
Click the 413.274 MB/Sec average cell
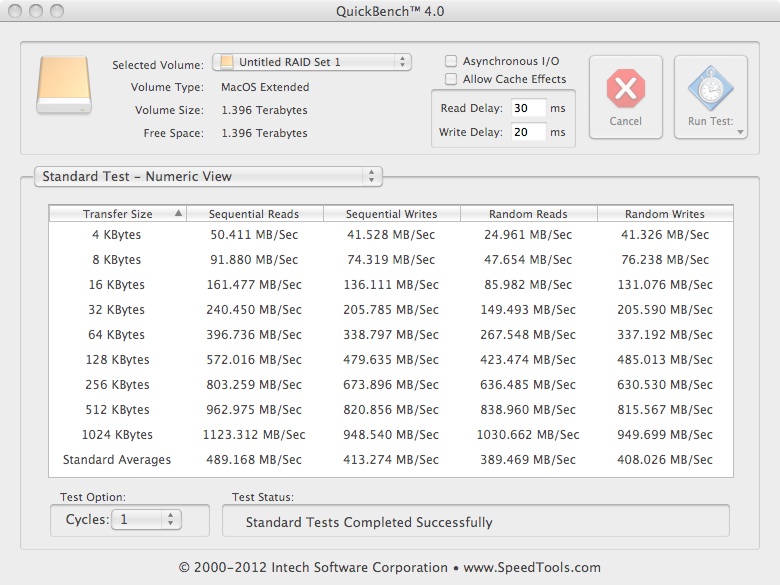click(x=391, y=460)
